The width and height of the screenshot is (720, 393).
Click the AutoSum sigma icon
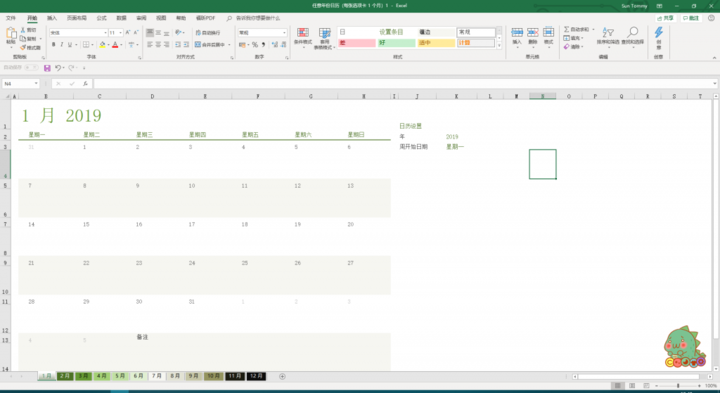pos(567,29)
